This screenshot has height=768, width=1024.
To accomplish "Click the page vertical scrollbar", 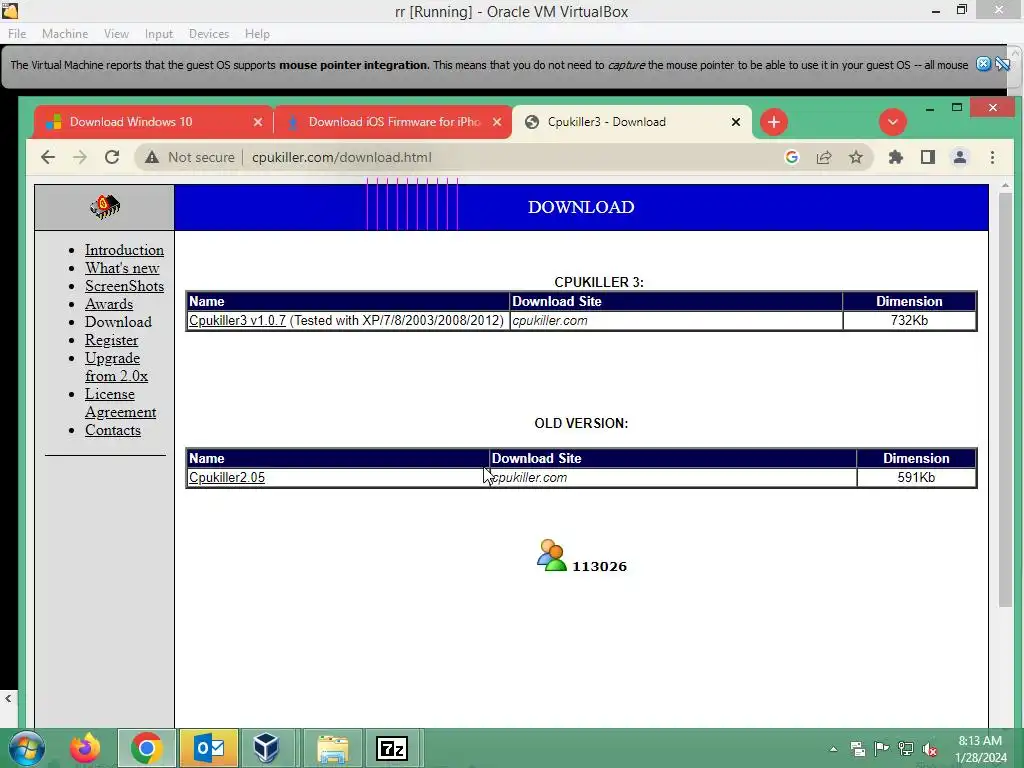I will [1005, 400].
